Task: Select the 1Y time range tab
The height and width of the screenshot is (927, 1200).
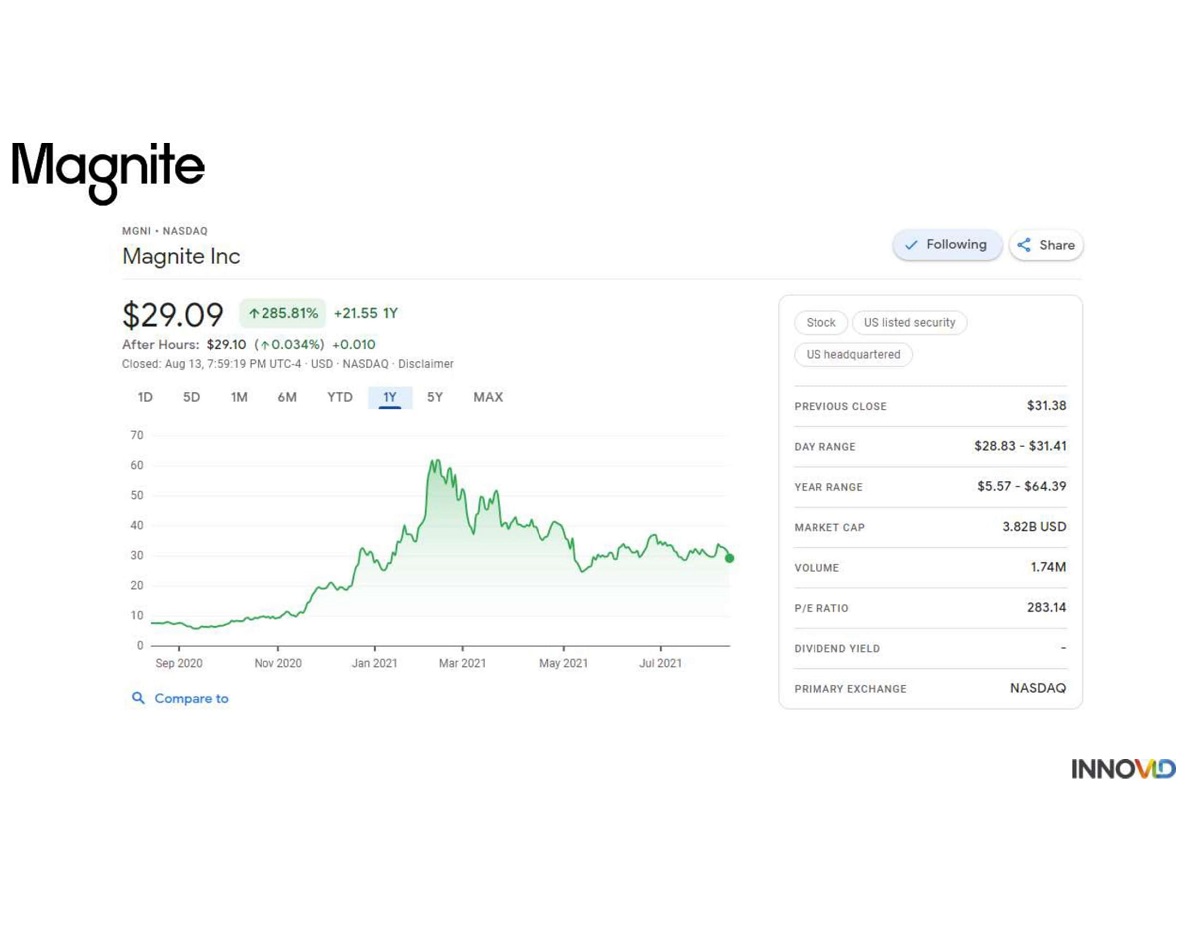Action: (x=390, y=398)
